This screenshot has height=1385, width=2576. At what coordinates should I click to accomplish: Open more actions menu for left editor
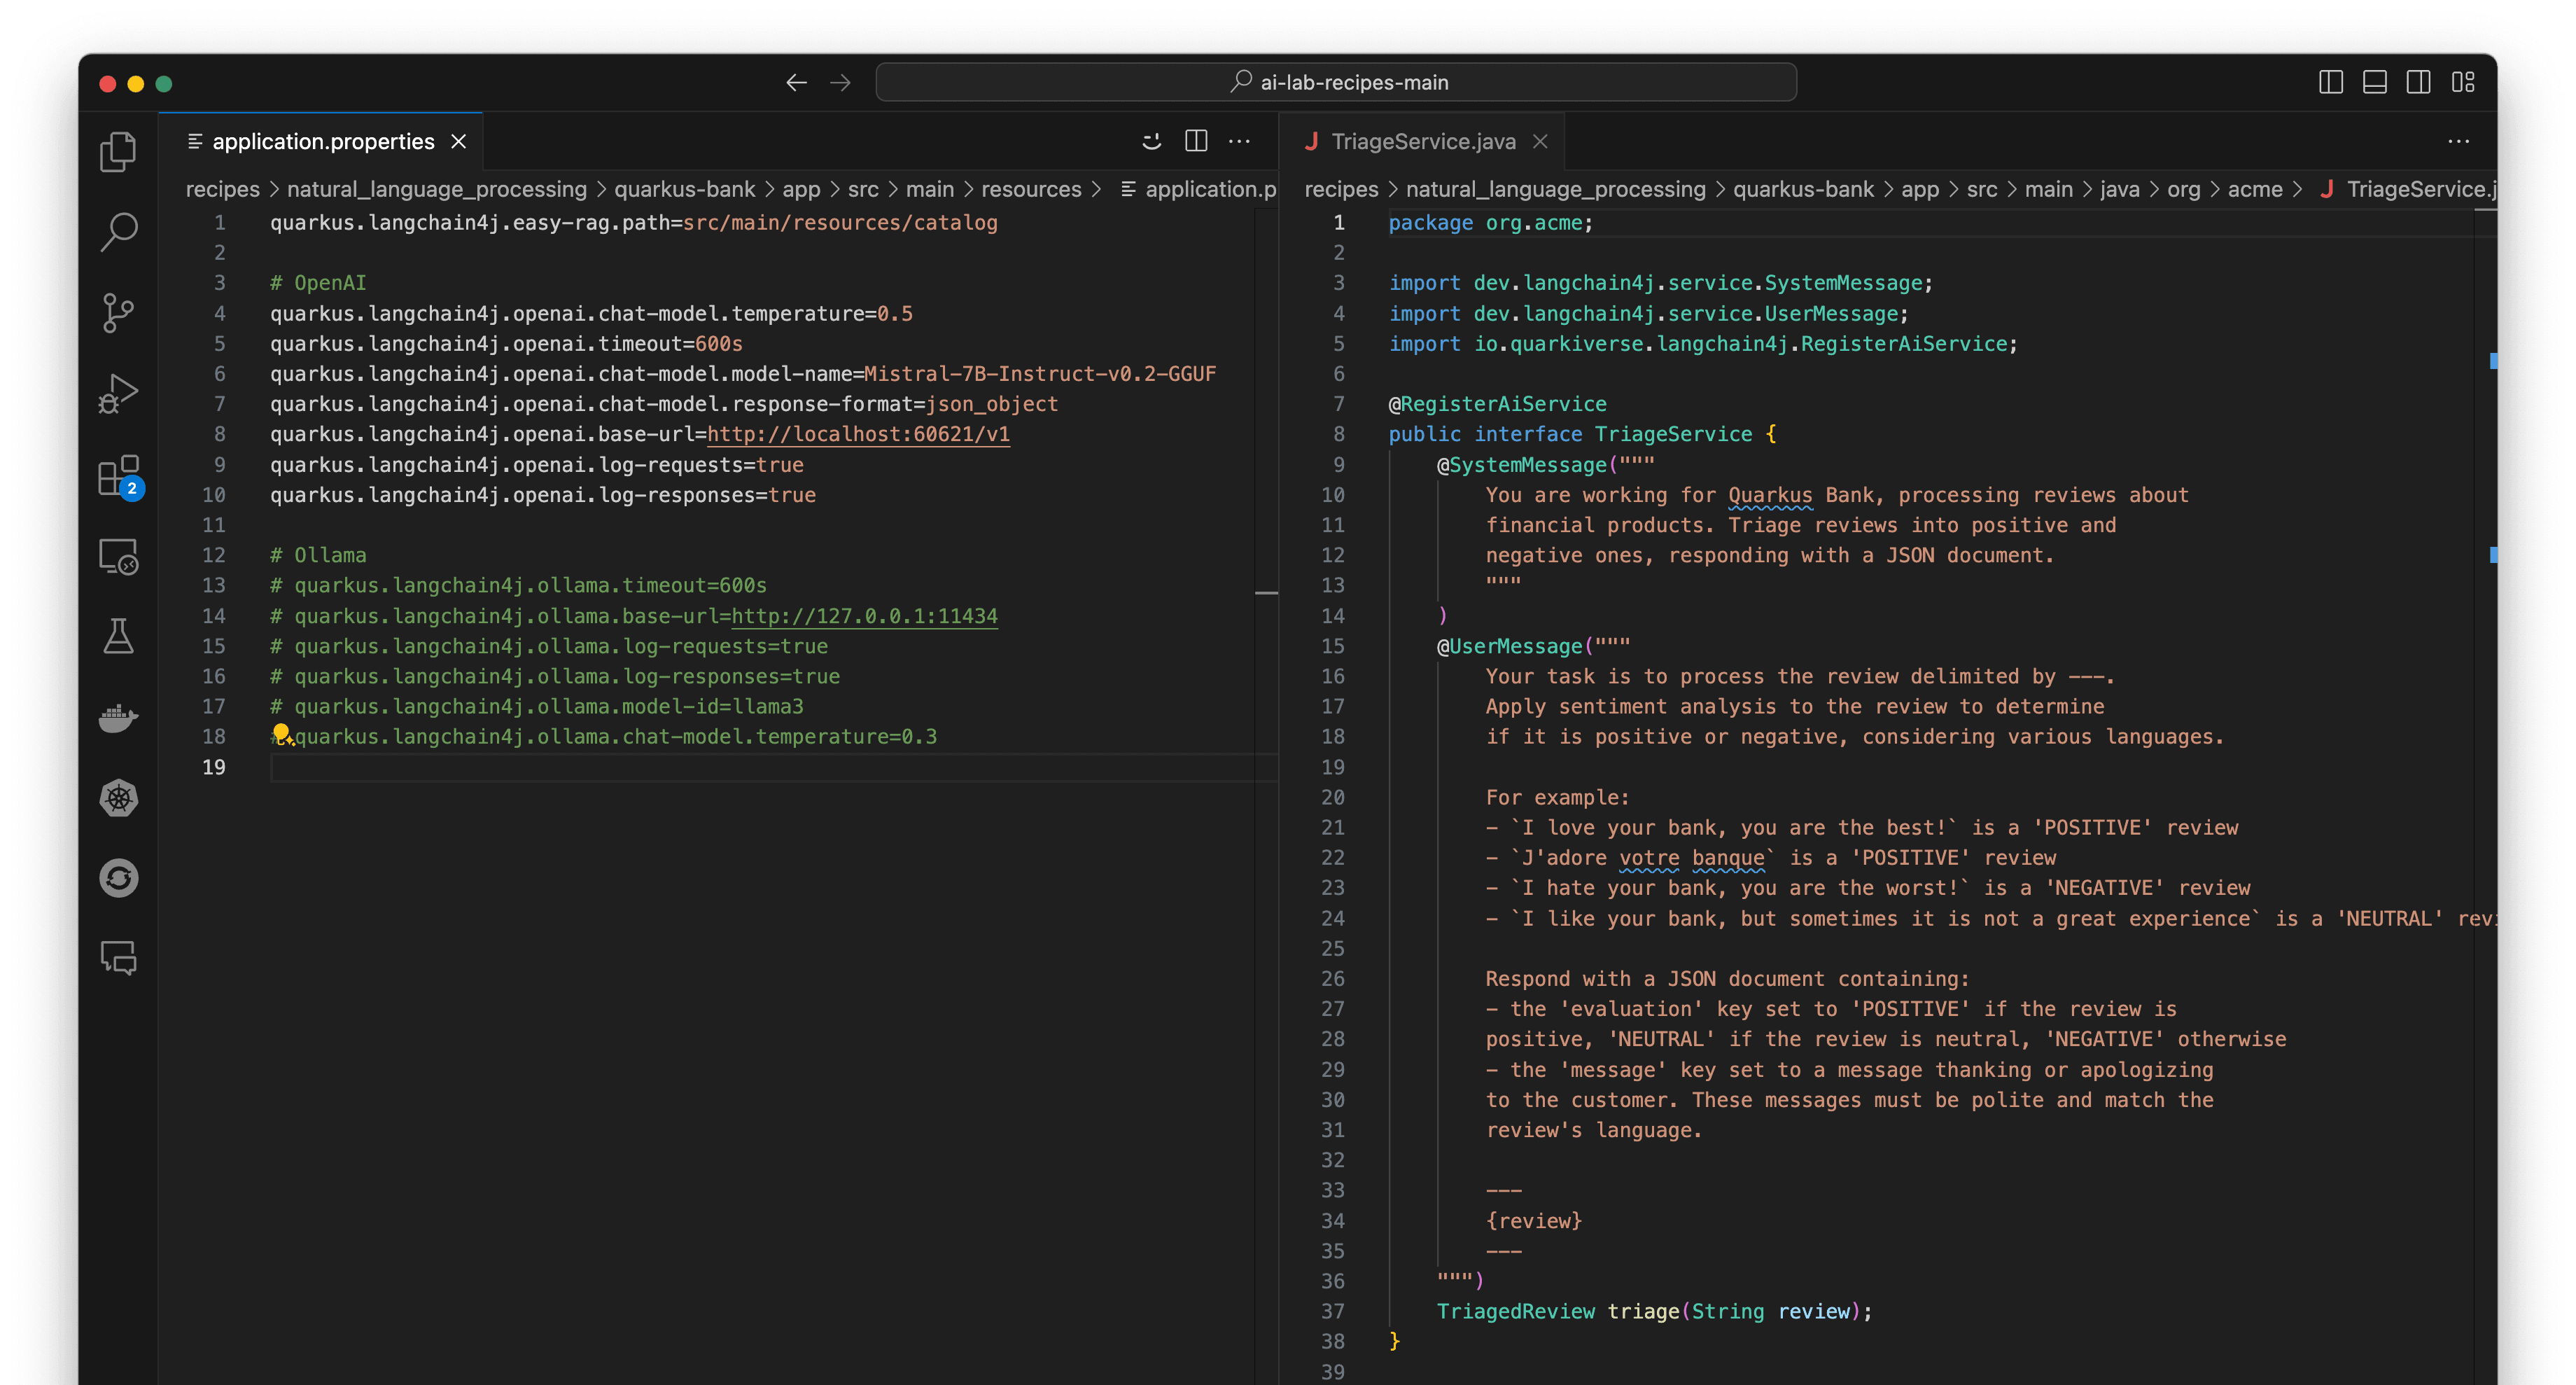[1240, 141]
